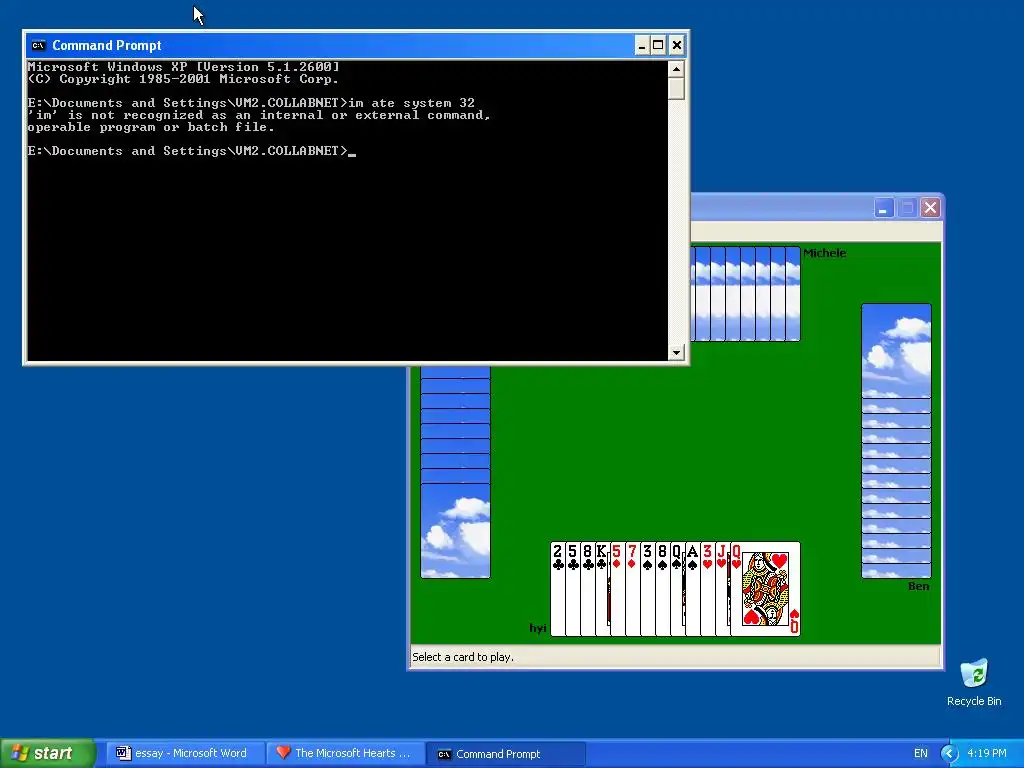Click the left opponent's face-down cards
Screen dimensions: 1024x768
coord(455,472)
